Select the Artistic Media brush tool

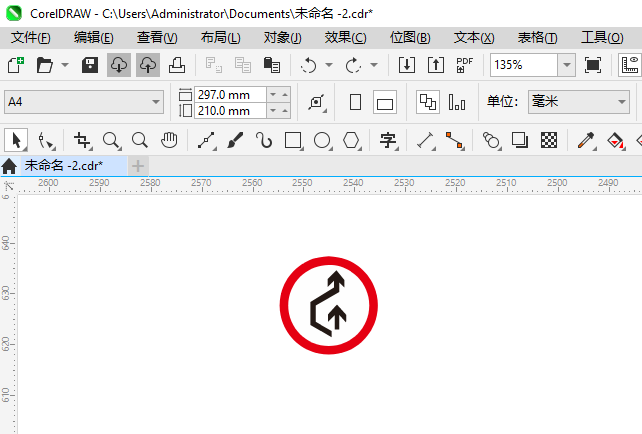[x=235, y=140]
